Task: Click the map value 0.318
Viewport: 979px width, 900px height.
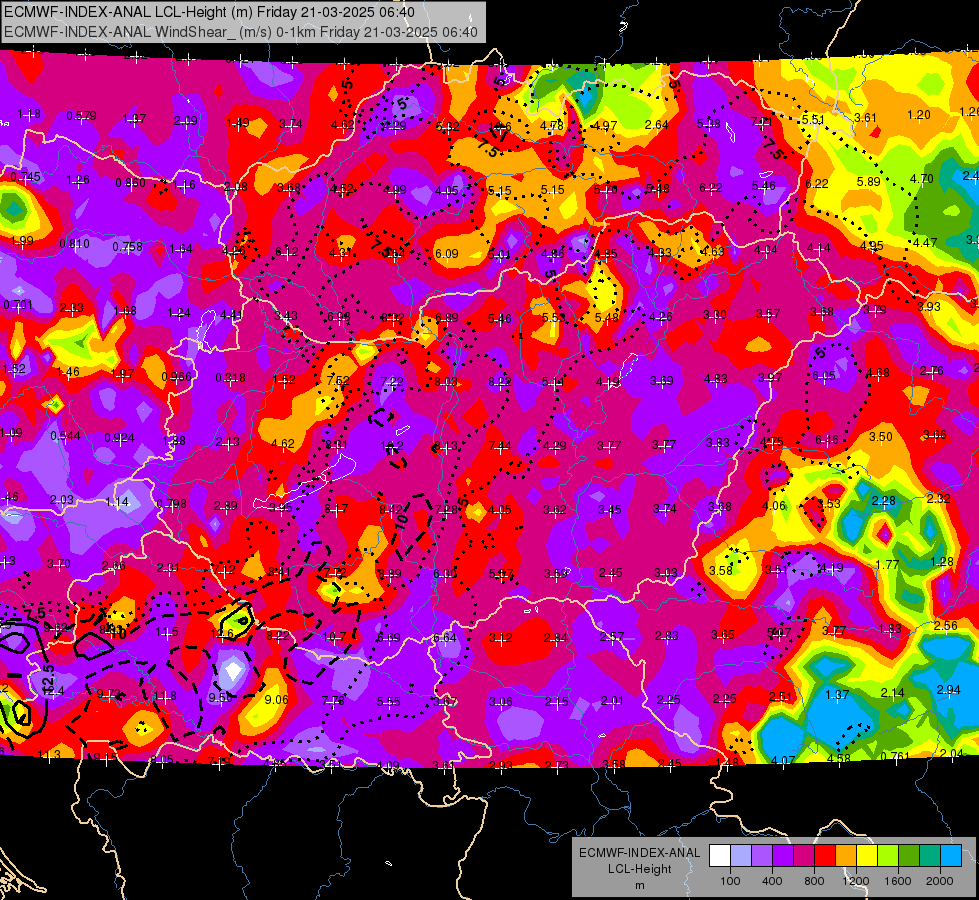Action: 230,378
